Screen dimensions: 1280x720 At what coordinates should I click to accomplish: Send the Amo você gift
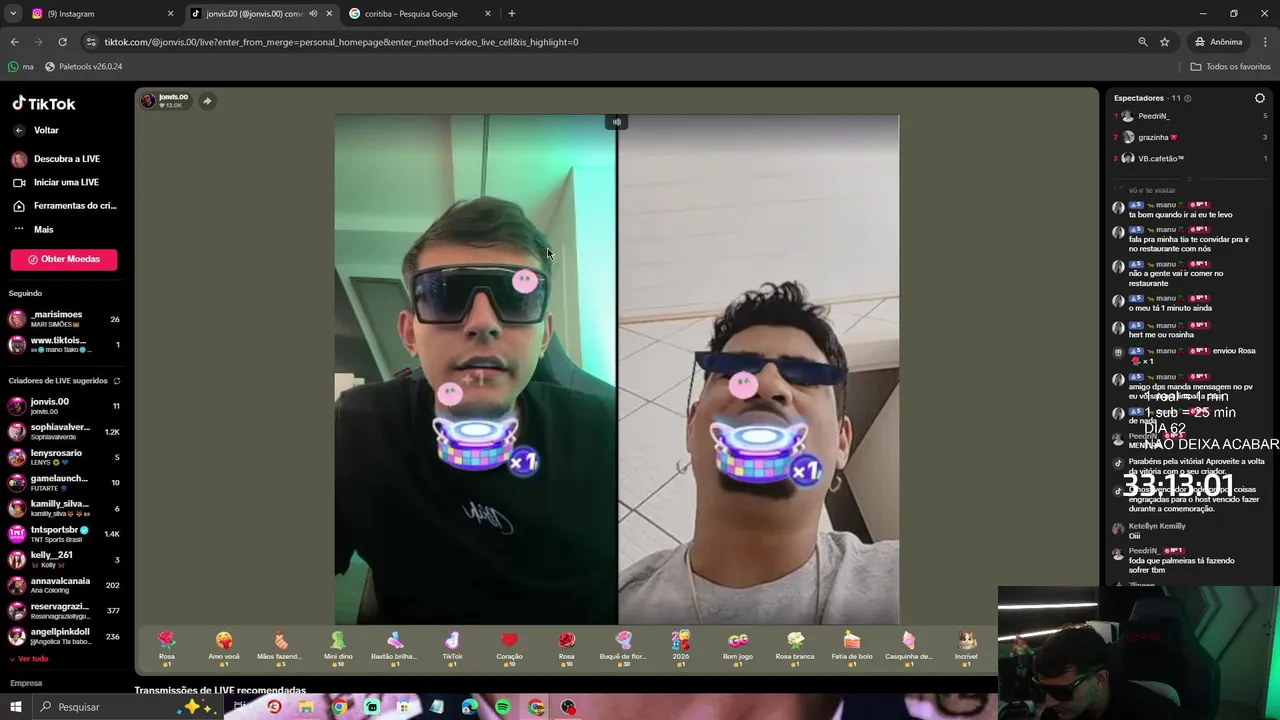224,648
